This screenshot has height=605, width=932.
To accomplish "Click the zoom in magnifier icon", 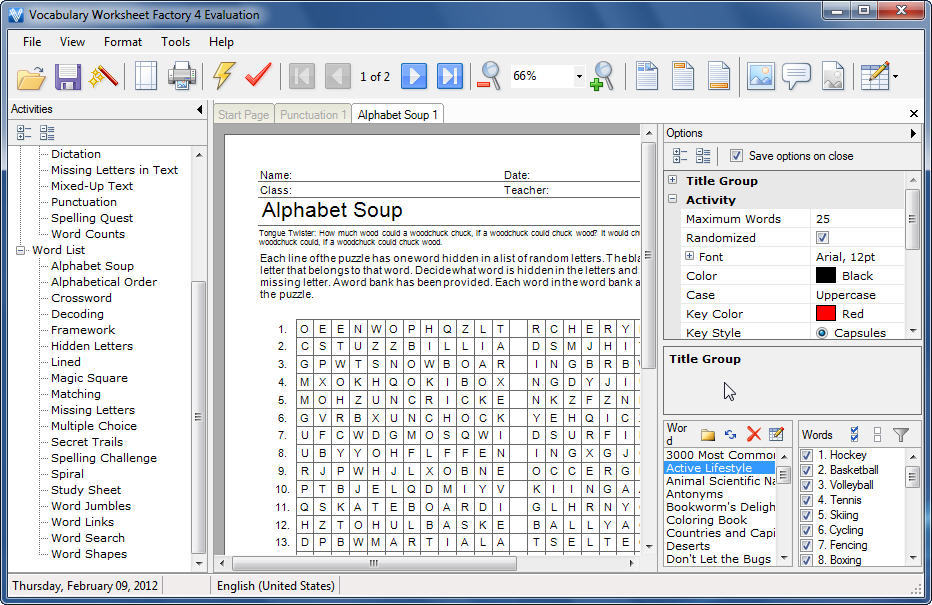I will click(602, 76).
